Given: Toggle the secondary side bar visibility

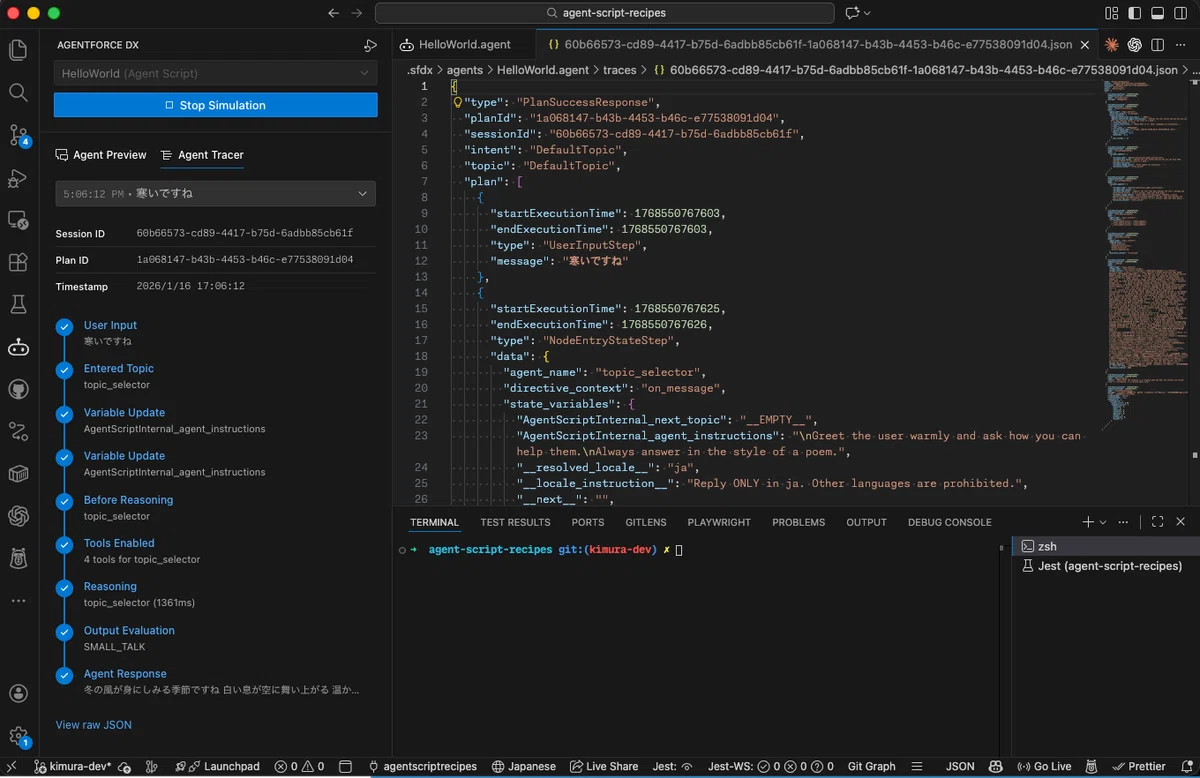Looking at the screenshot, I should [1179, 13].
